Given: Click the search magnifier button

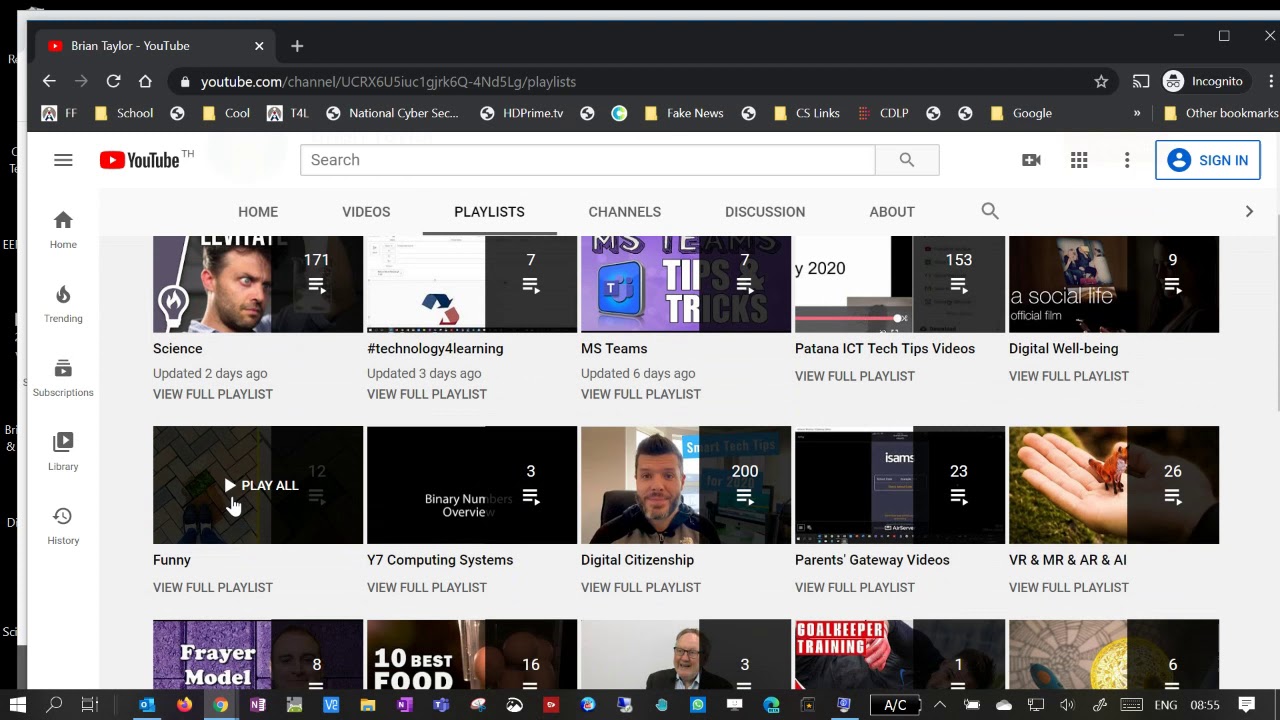Looking at the screenshot, I should [x=907, y=160].
